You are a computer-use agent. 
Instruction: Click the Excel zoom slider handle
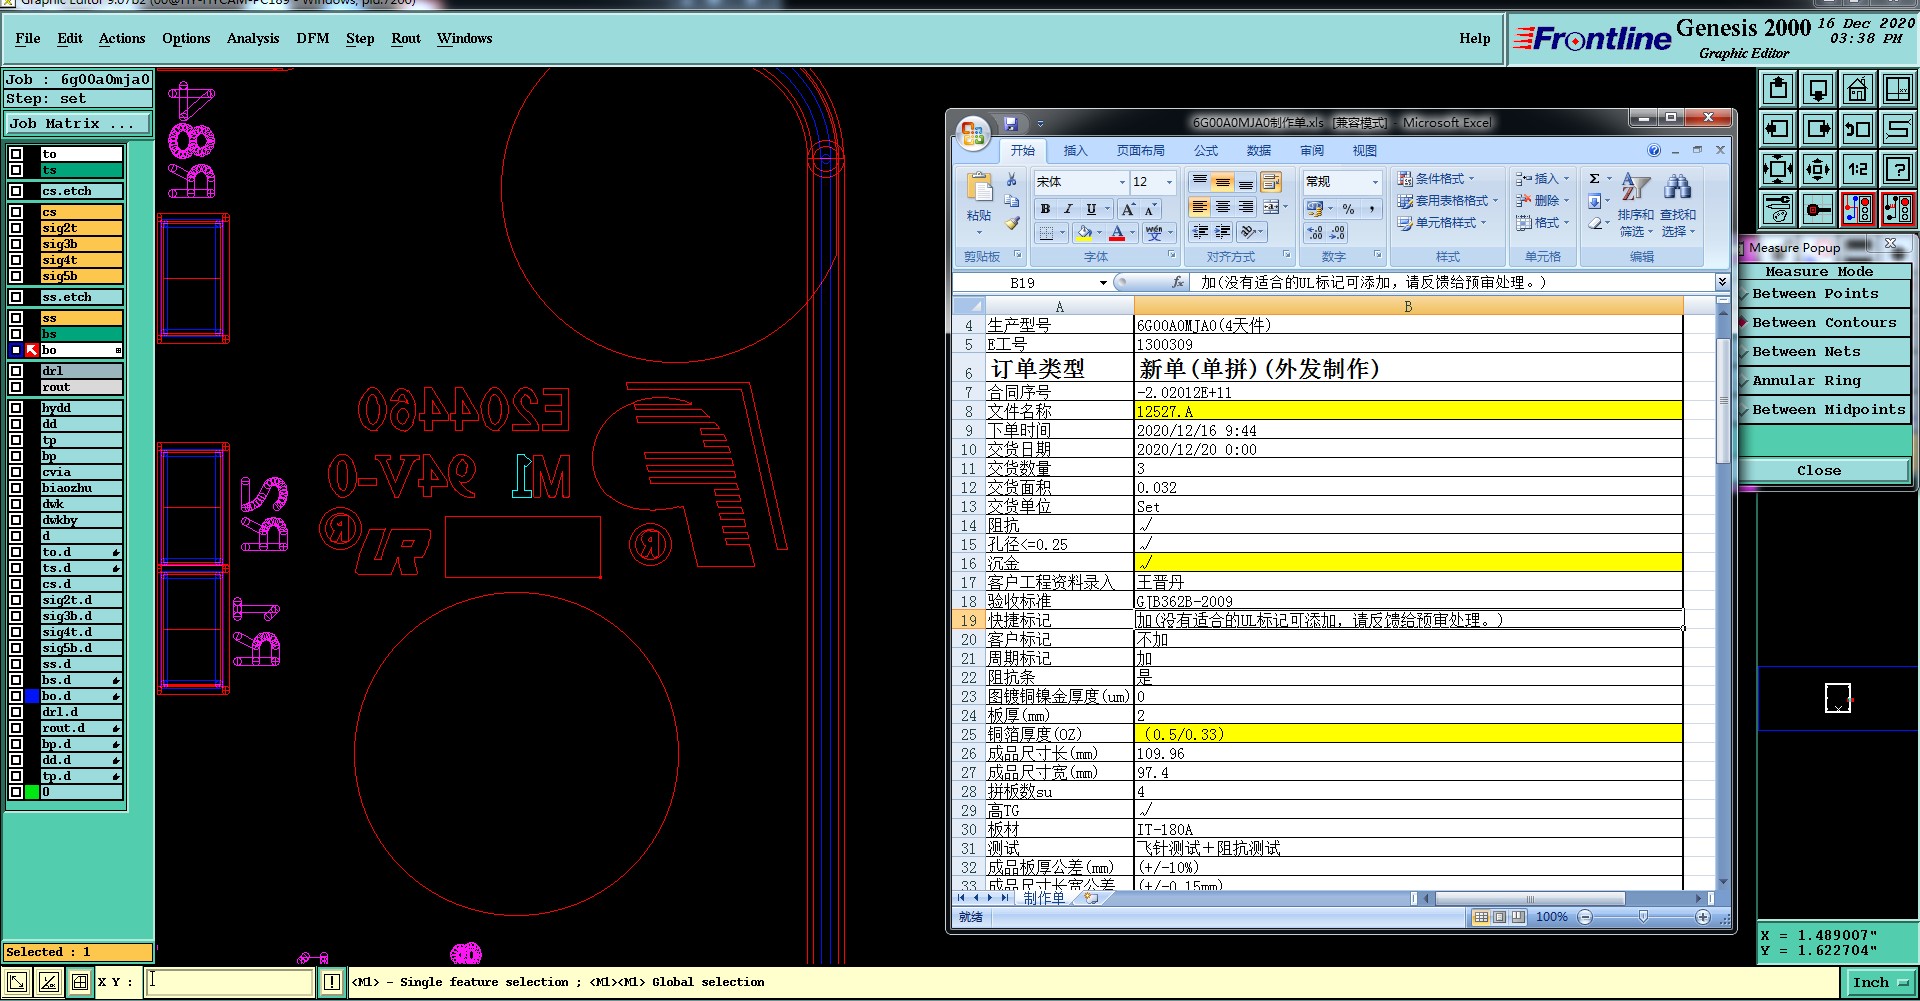pos(1643,917)
